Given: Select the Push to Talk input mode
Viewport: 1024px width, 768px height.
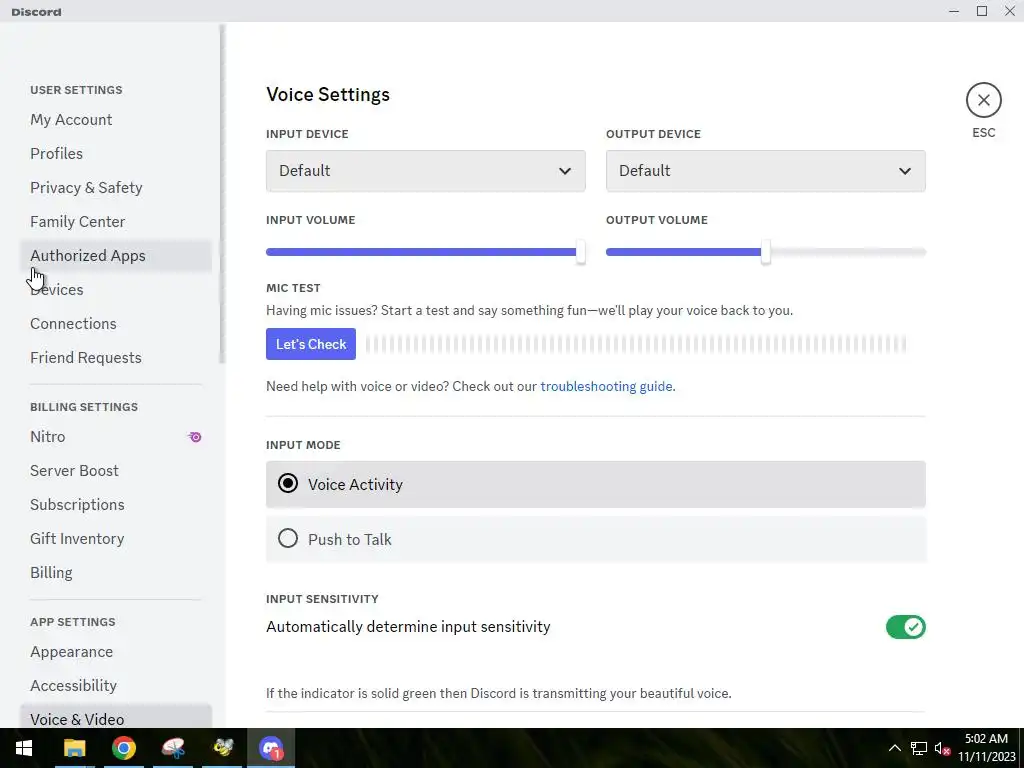Looking at the screenshot, I should [596, 539].
